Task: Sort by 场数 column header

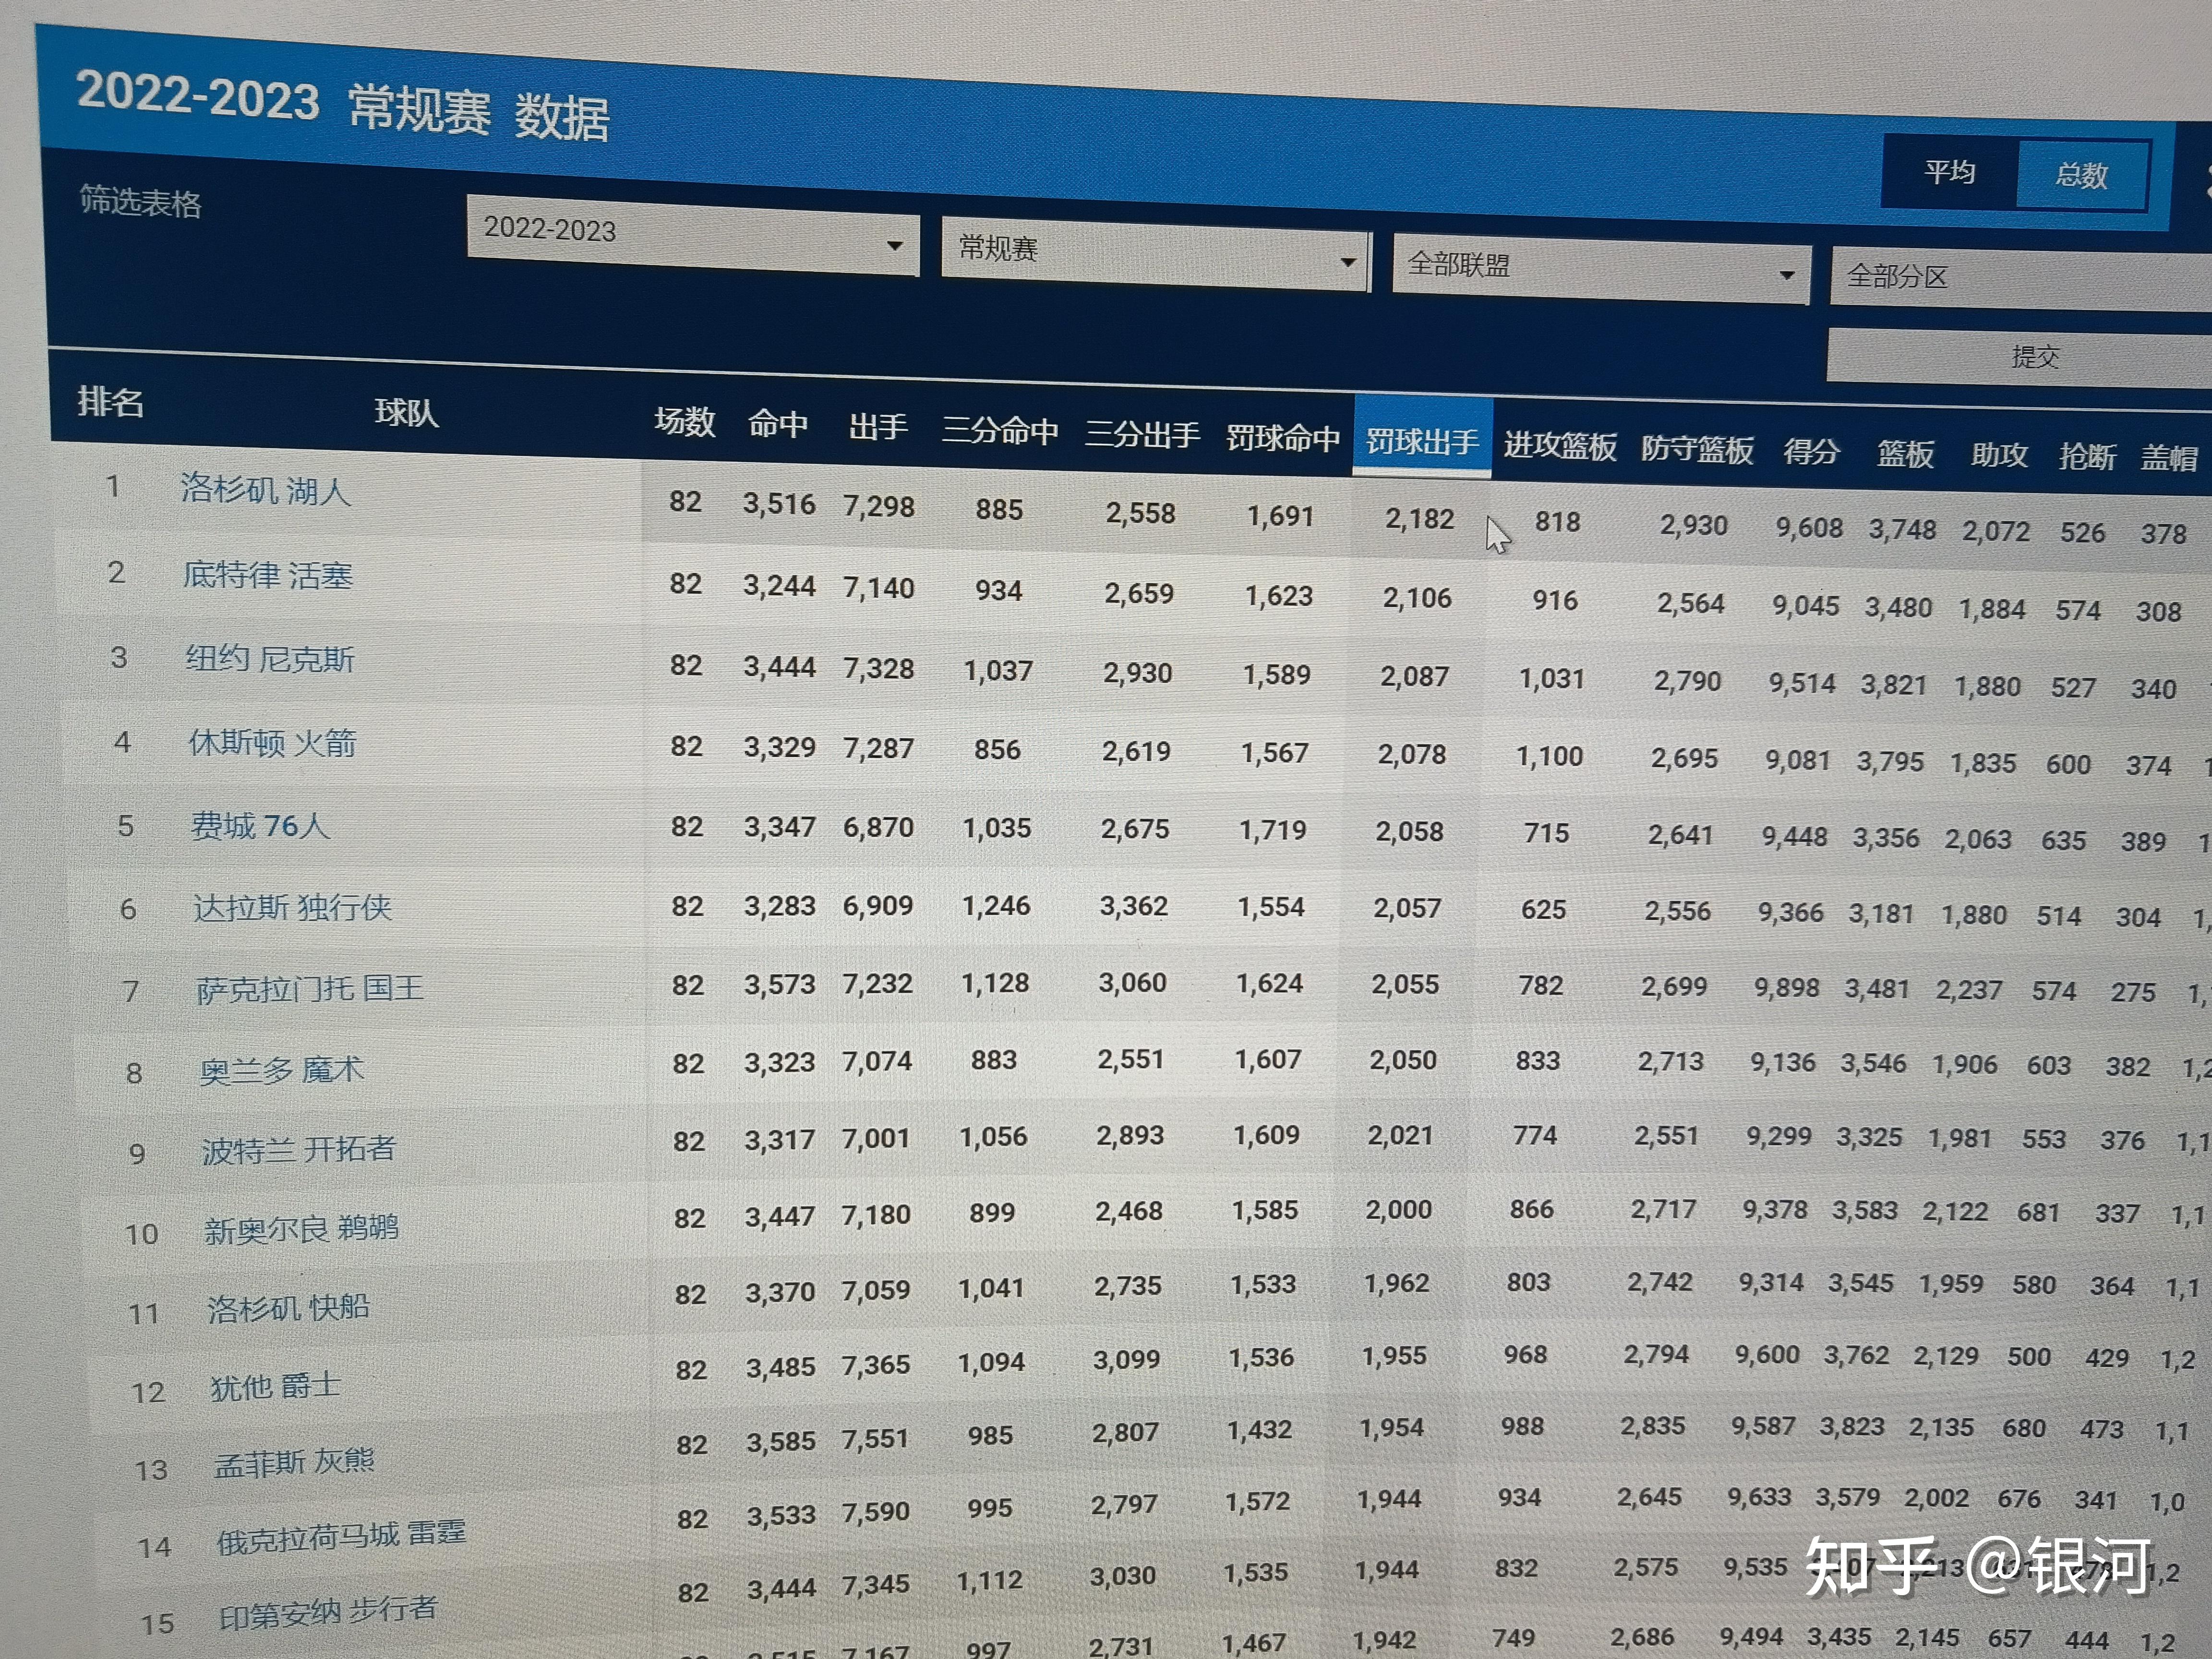Action: click(x=685, y=422)
